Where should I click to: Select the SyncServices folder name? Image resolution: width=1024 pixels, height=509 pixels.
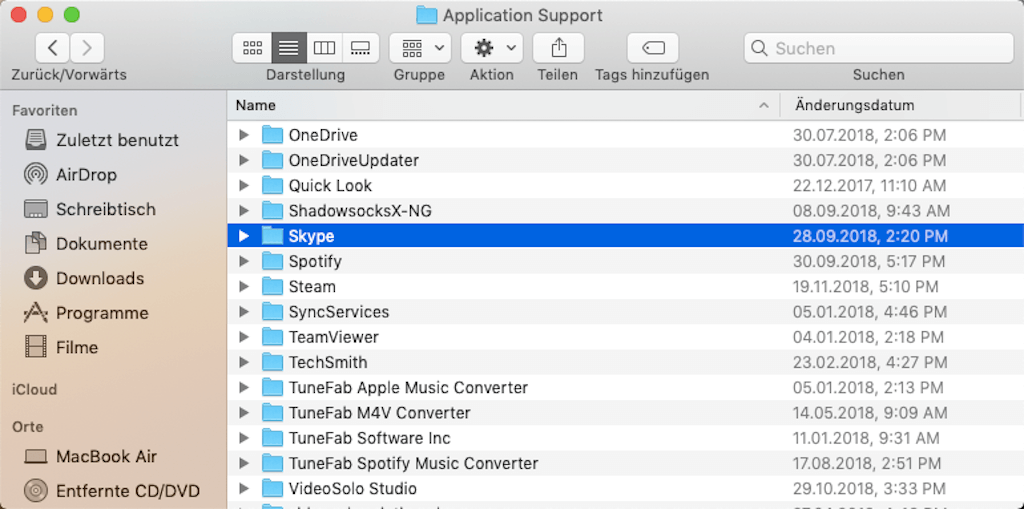click(339, 312)
